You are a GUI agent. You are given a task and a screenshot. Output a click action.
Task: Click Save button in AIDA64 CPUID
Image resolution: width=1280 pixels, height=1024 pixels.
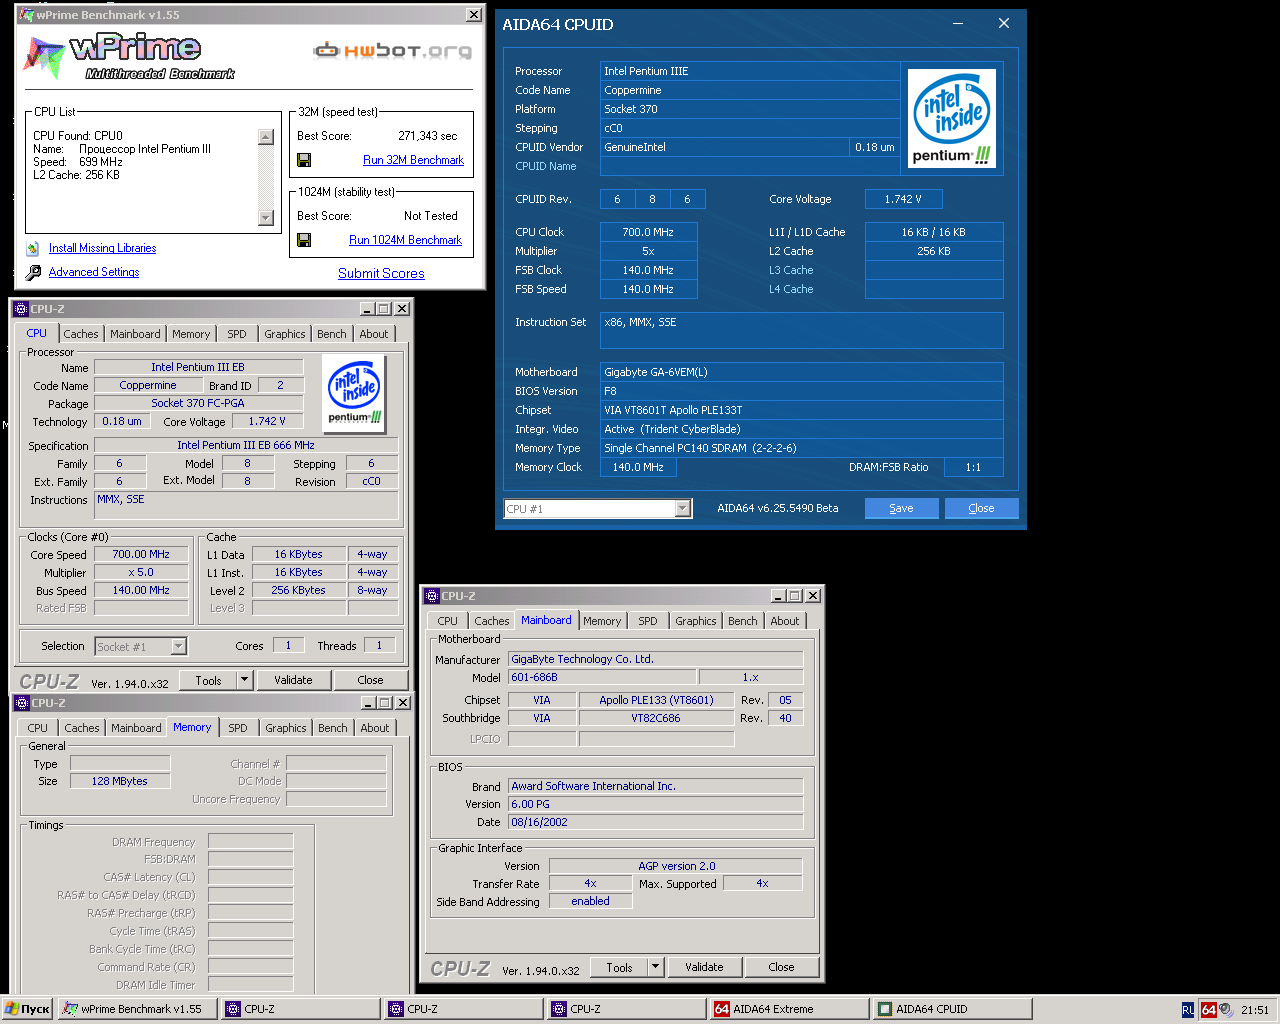pos(901,508)
